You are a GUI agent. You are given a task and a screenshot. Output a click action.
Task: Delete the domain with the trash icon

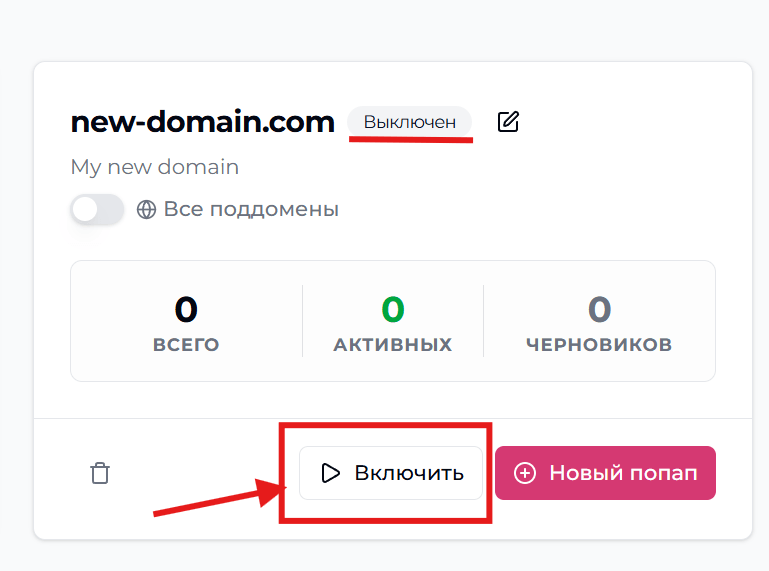pyautogui.click(x=100, y=473)
